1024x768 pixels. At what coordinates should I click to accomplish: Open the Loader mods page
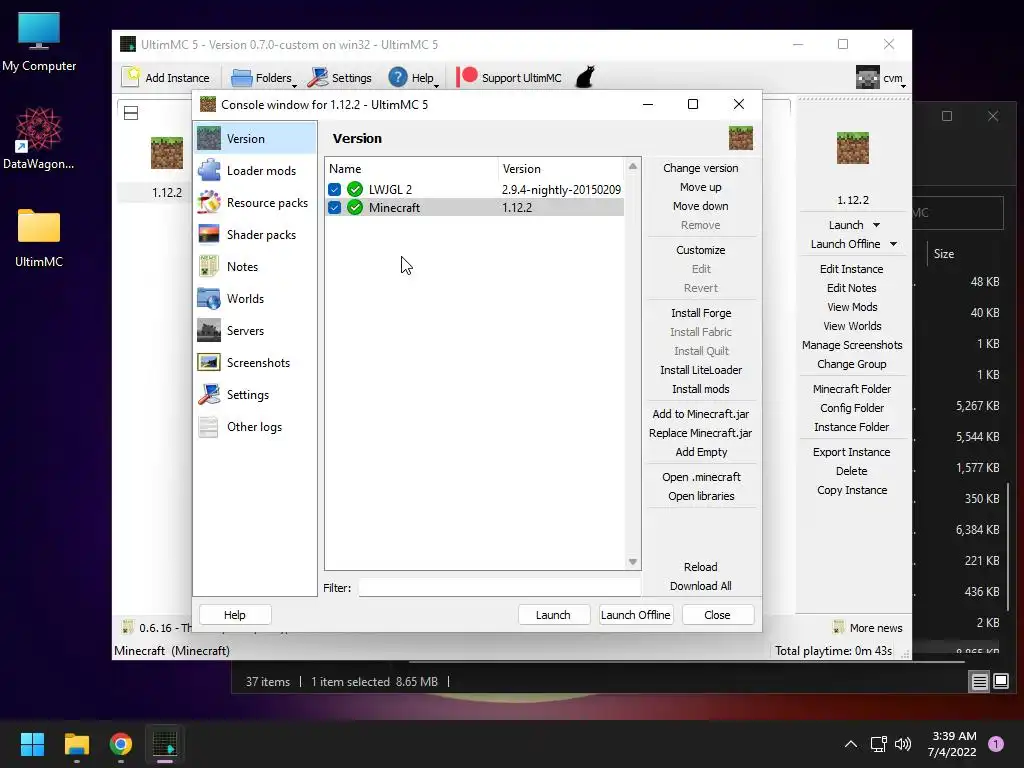click(x=255, y=170)
